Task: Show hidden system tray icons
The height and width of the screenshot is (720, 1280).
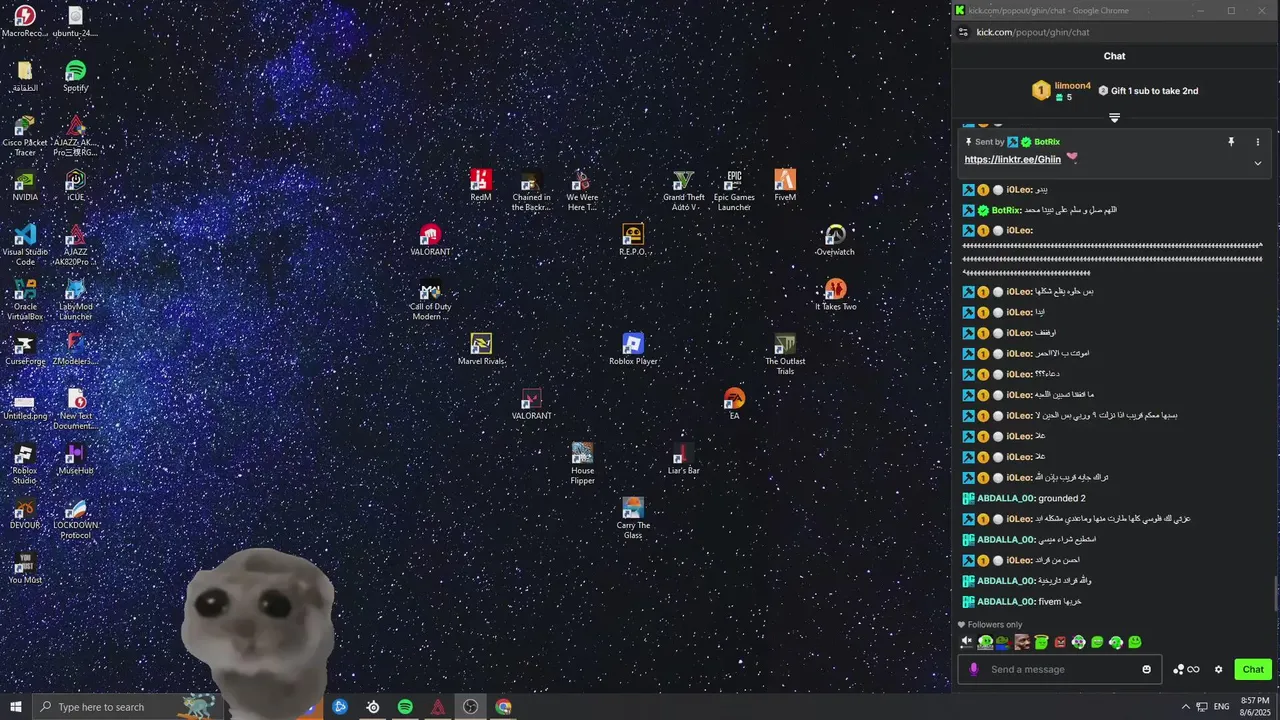Action: (1186, 707)
